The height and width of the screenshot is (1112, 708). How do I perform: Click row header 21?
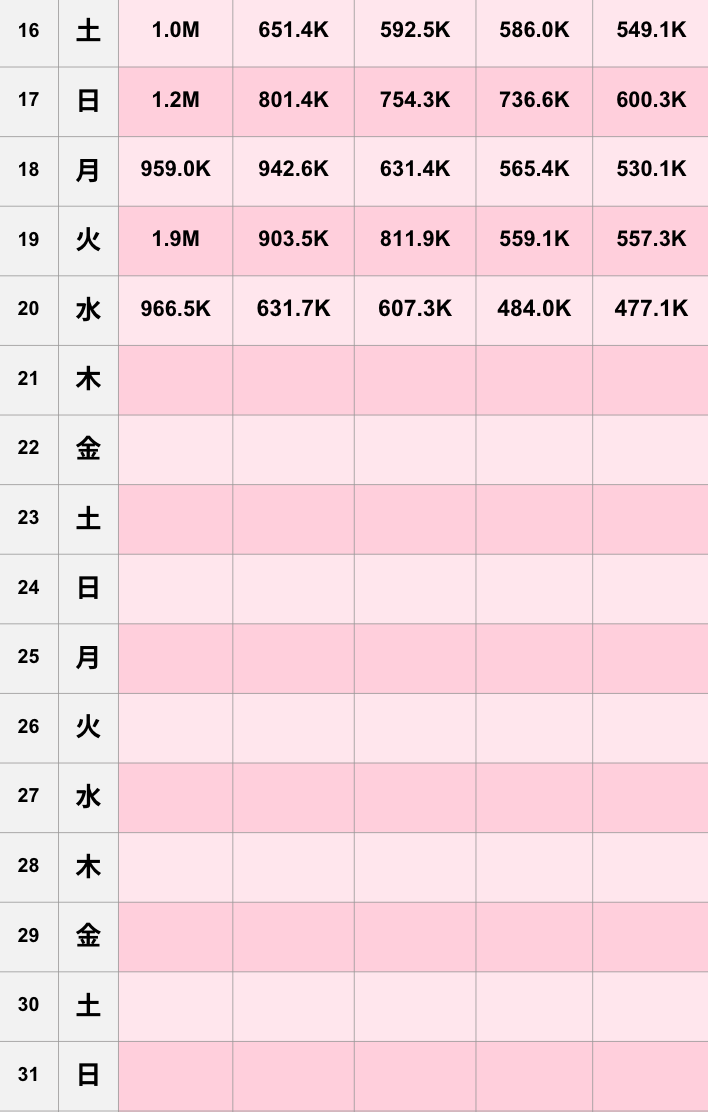[x=28, y=379]
